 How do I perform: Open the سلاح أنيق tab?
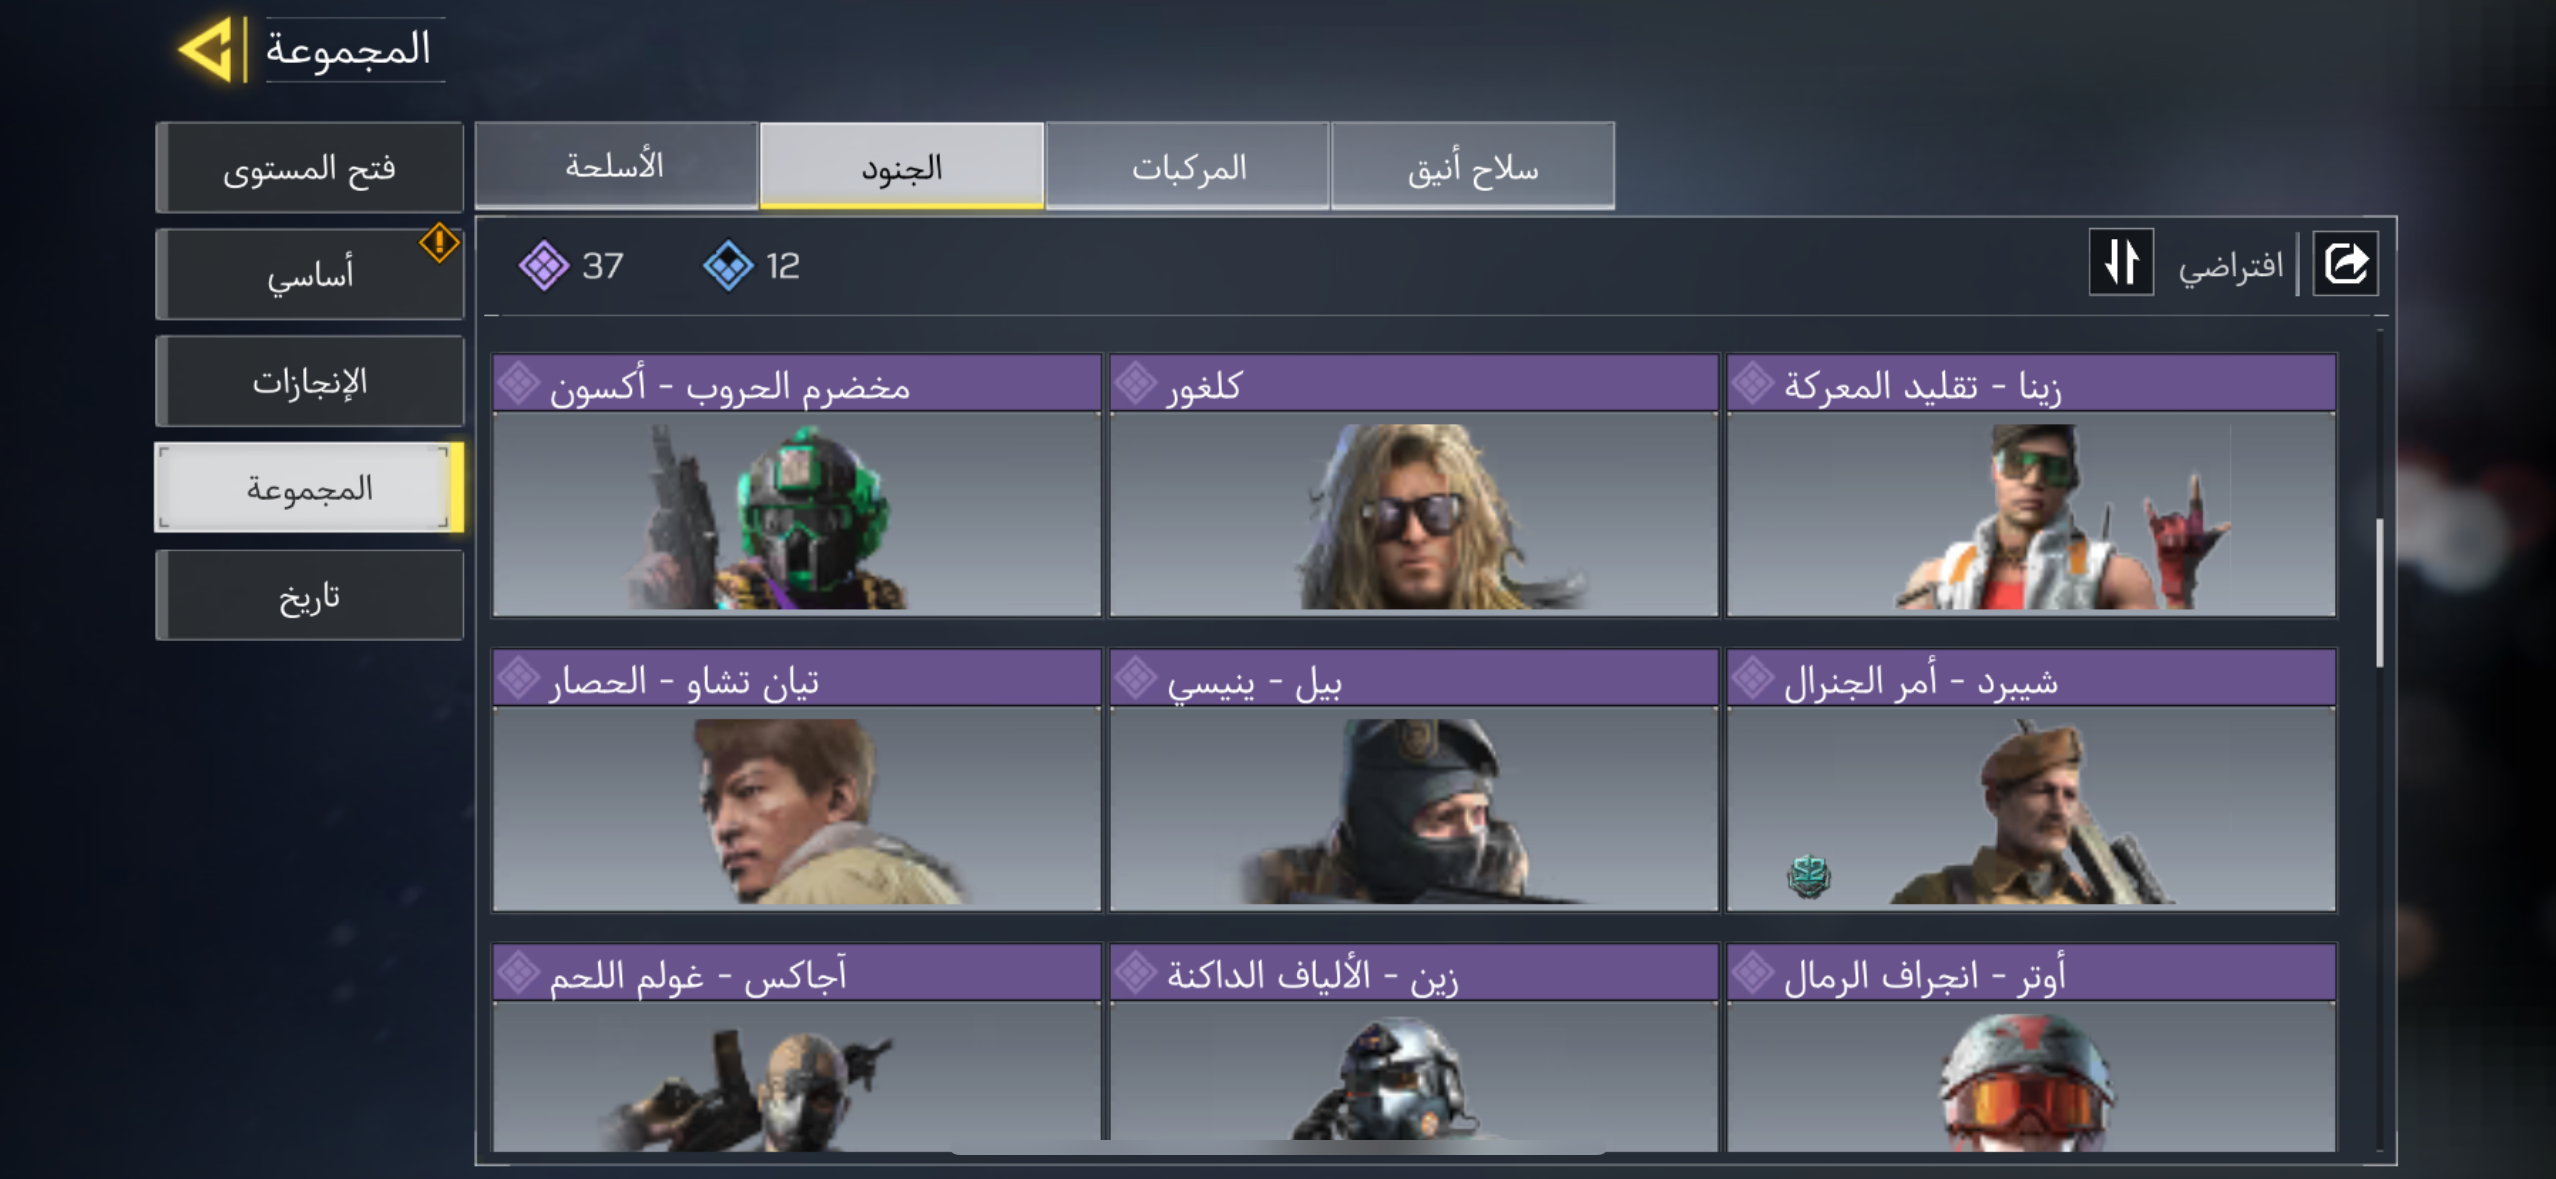pos(1473,166)
